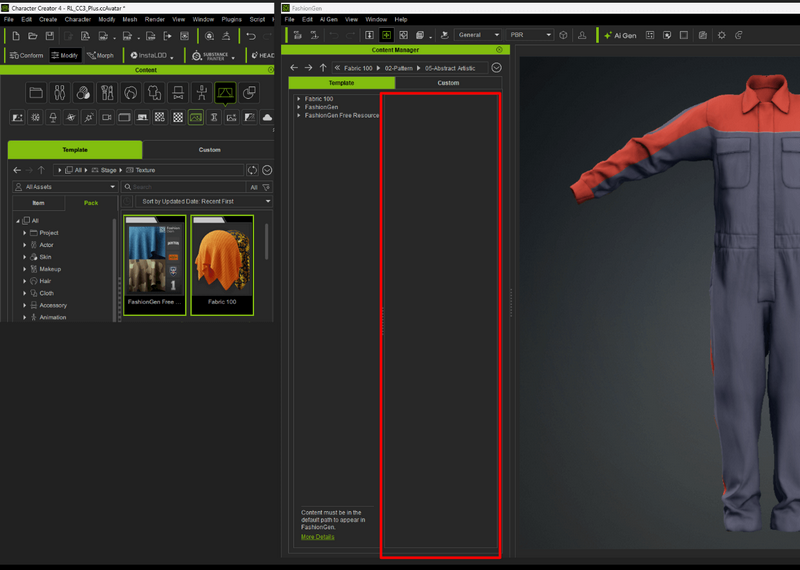Switch to Custom tab in Character Creator Content

tap(209, 150)
